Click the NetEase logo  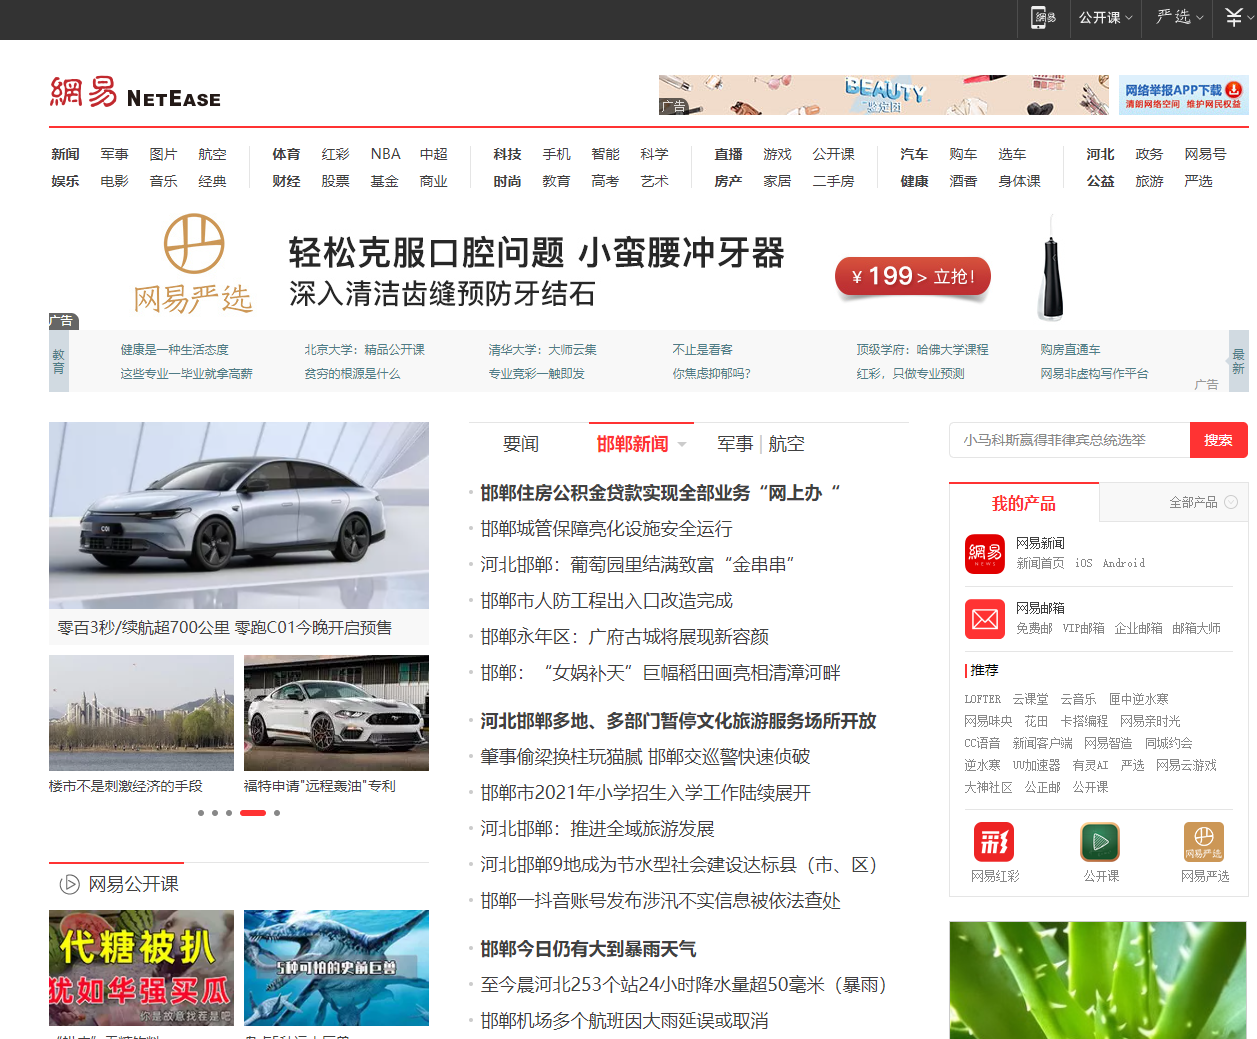[135, 93]
